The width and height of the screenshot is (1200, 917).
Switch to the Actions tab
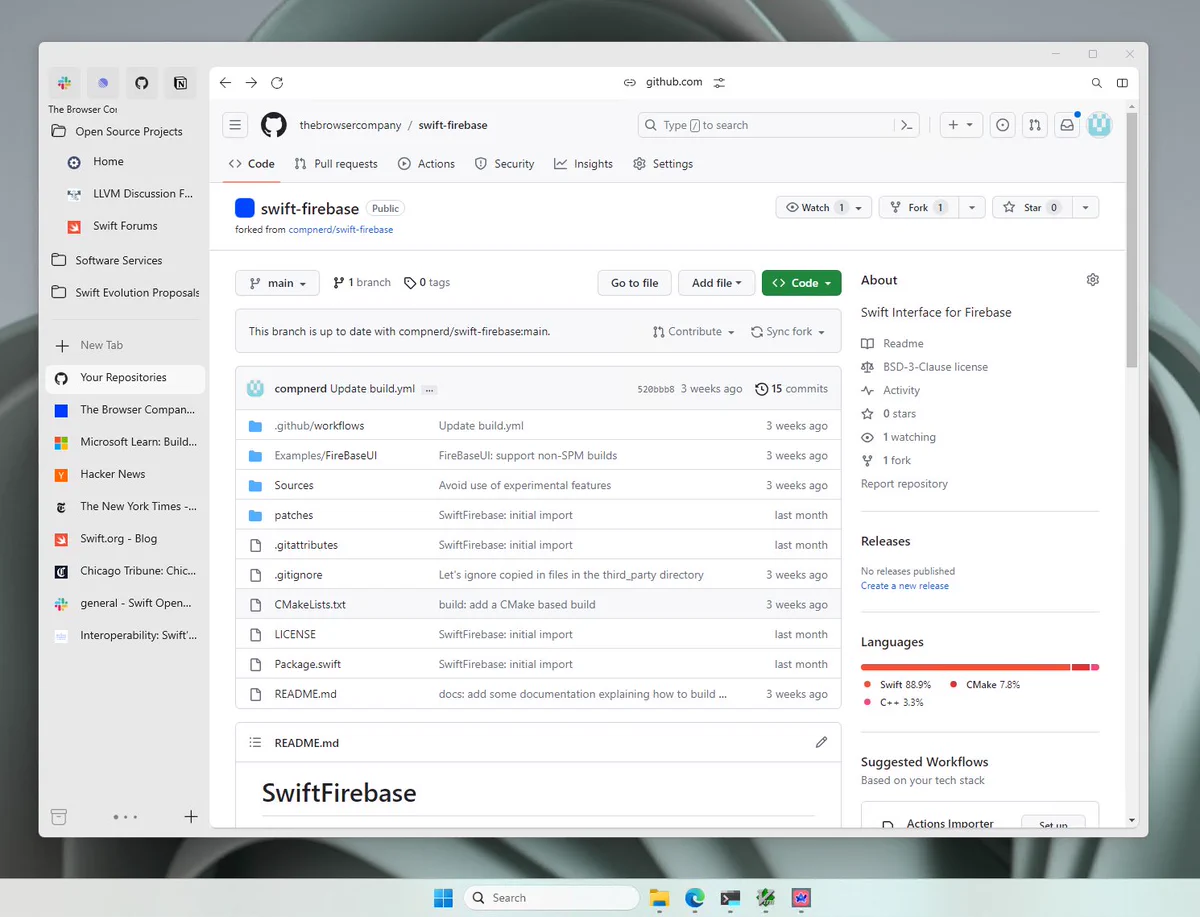[426, 164]
